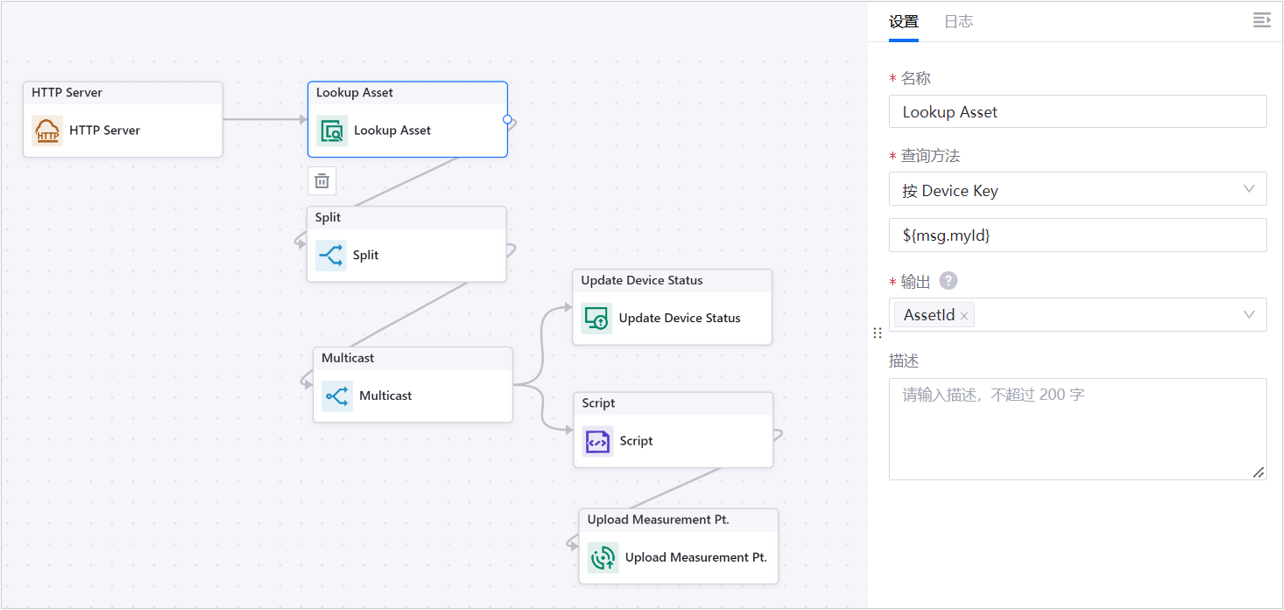The height and width of the screenshot is (610, 1284).
Task: Click the Script node icon
Action: 597,441
